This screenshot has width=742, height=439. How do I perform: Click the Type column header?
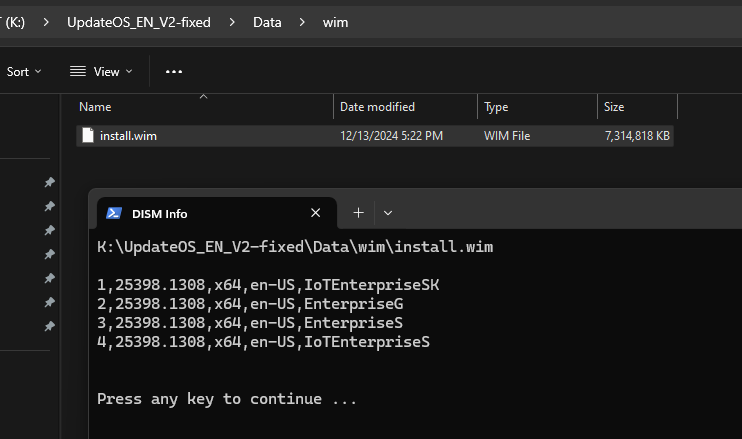click(x=497, y=107)
